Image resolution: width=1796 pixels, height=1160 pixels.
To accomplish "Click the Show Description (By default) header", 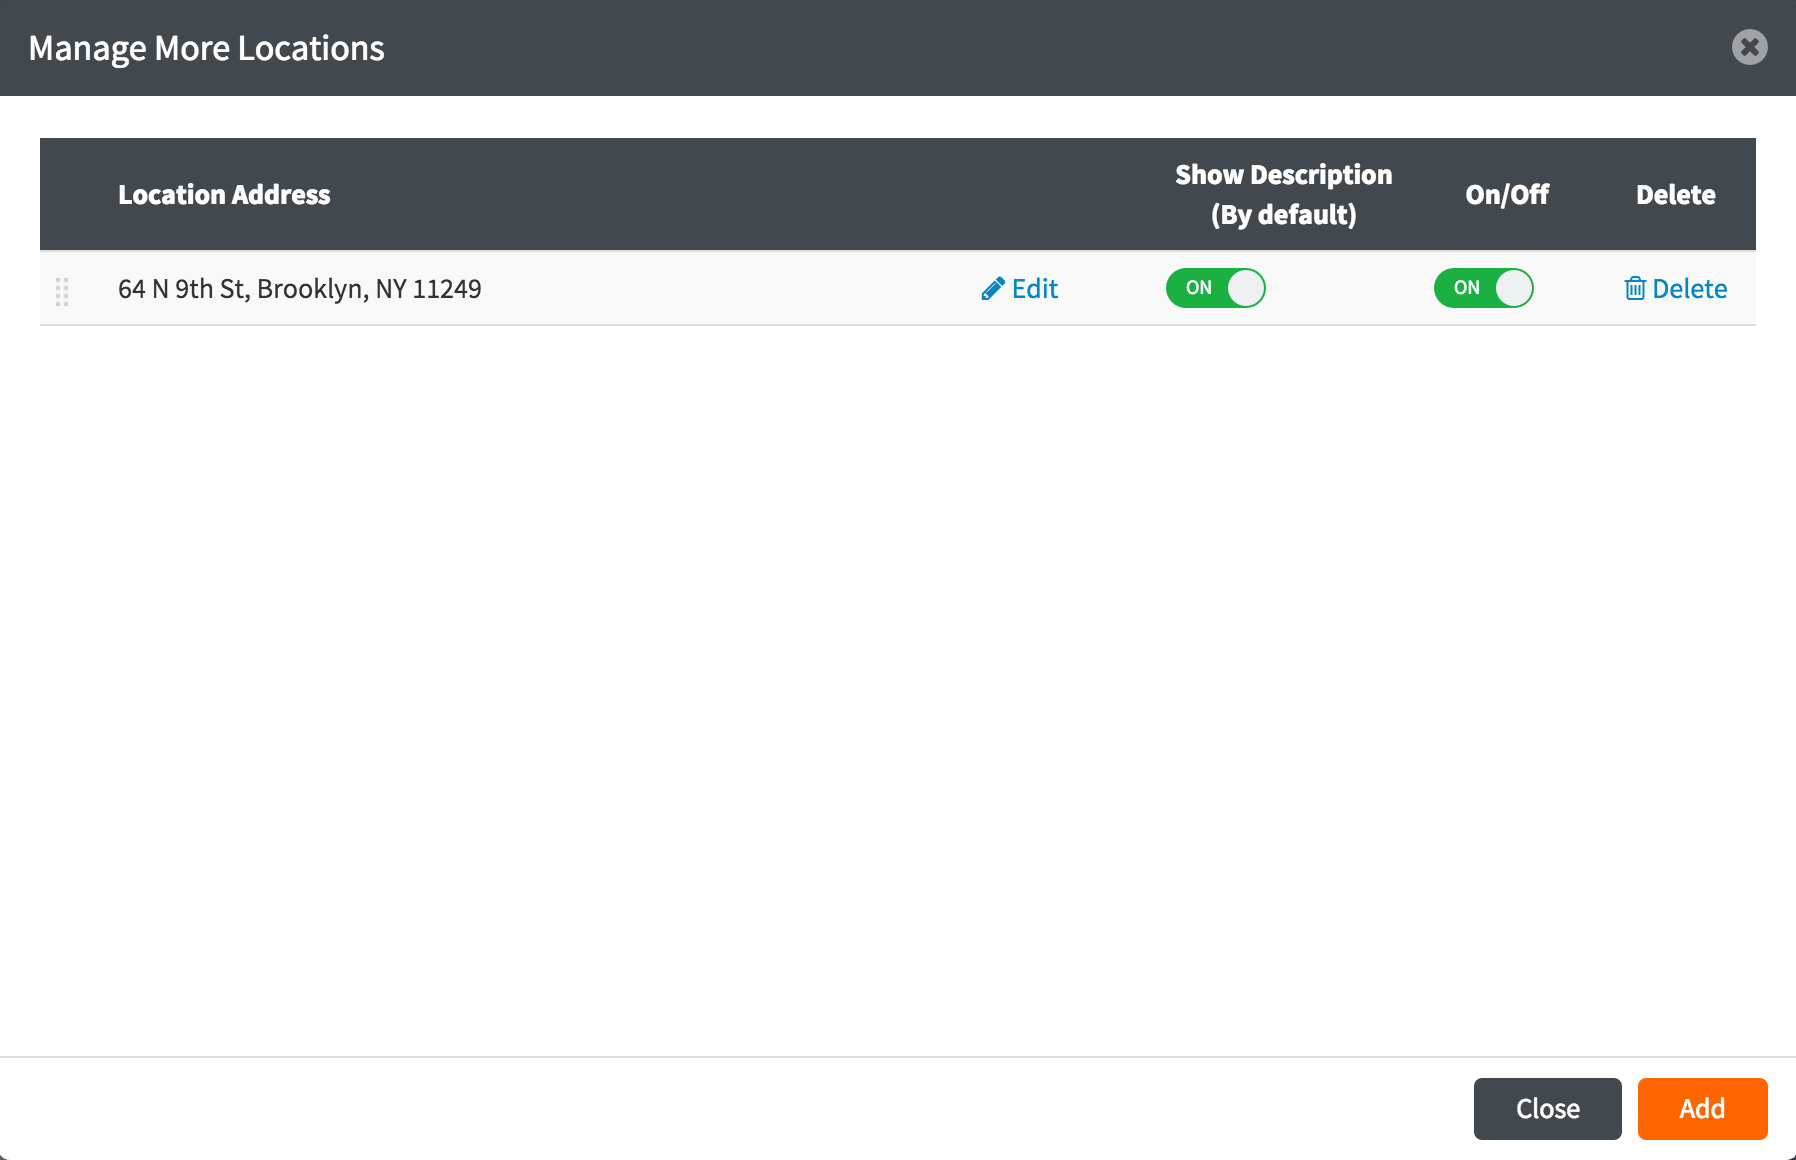I will 1283,195.
